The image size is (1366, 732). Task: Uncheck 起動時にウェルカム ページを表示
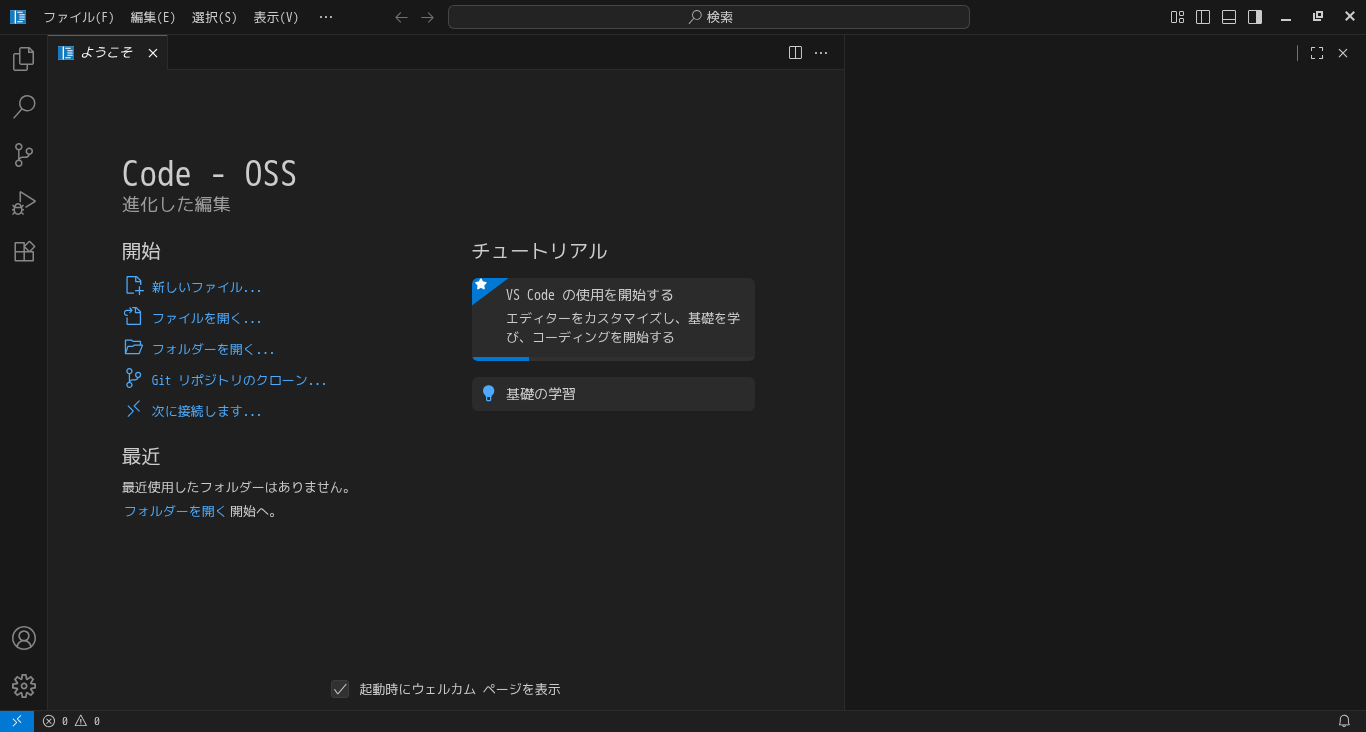[x=340, y=689]
